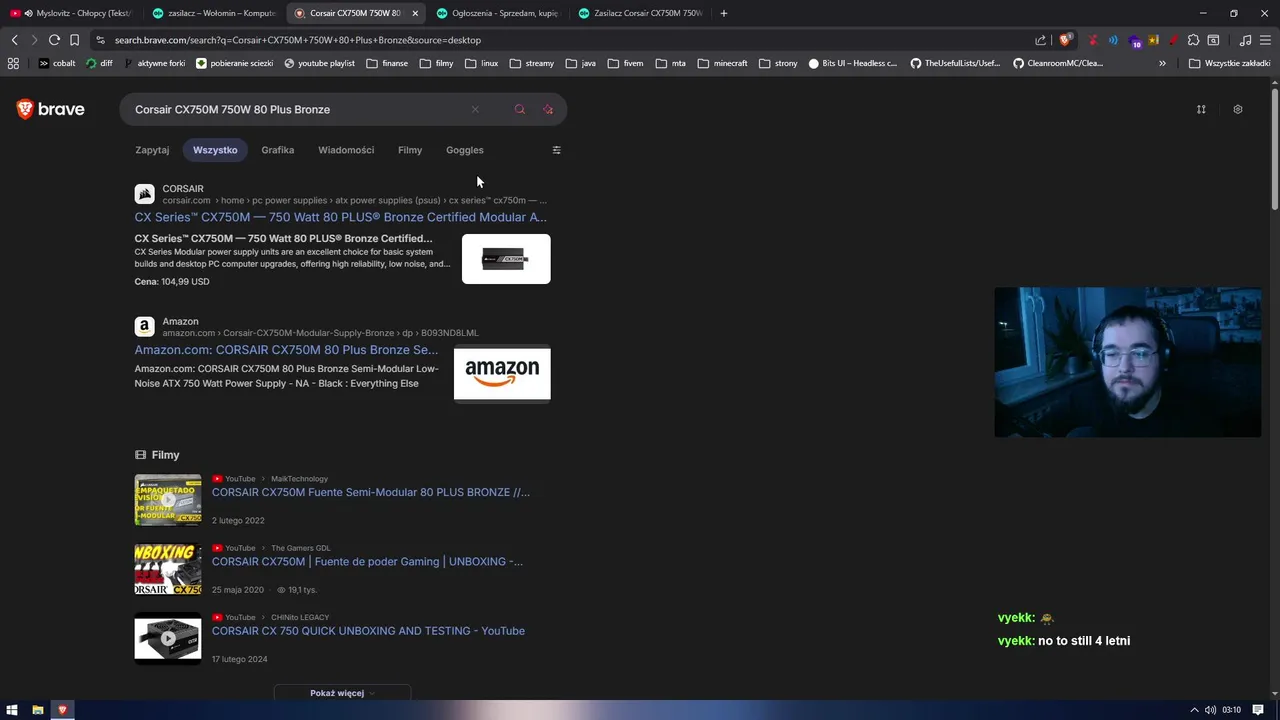Open File Explorer from the taskbar
The width and height of the screenshot is (1280, 720).
click(x=38, y=710)
